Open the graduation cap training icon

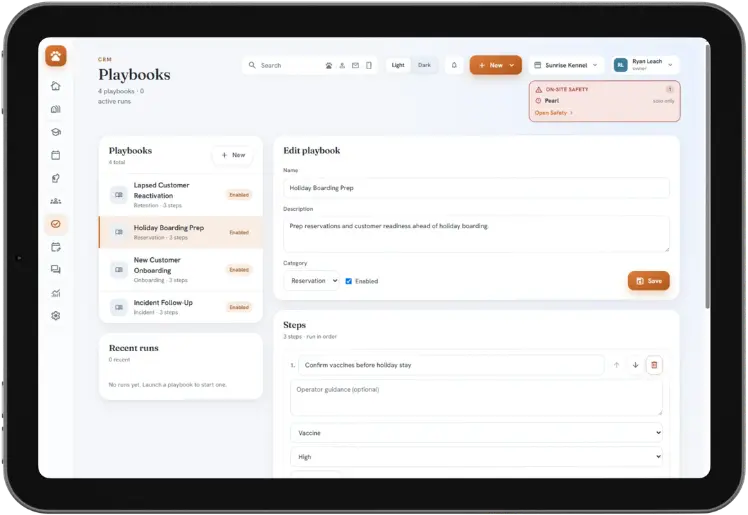pos(56,132)
